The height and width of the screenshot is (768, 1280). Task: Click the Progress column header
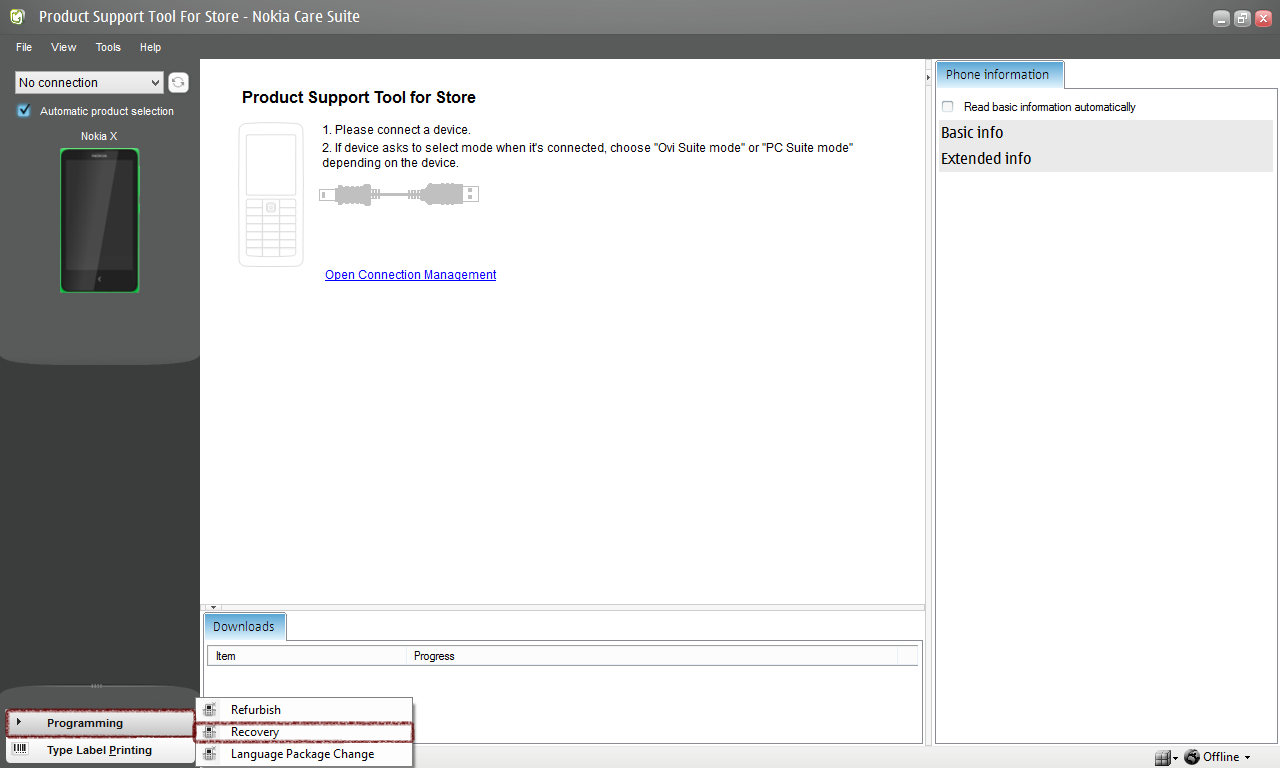pyautogui.click(x=434, y=656)
